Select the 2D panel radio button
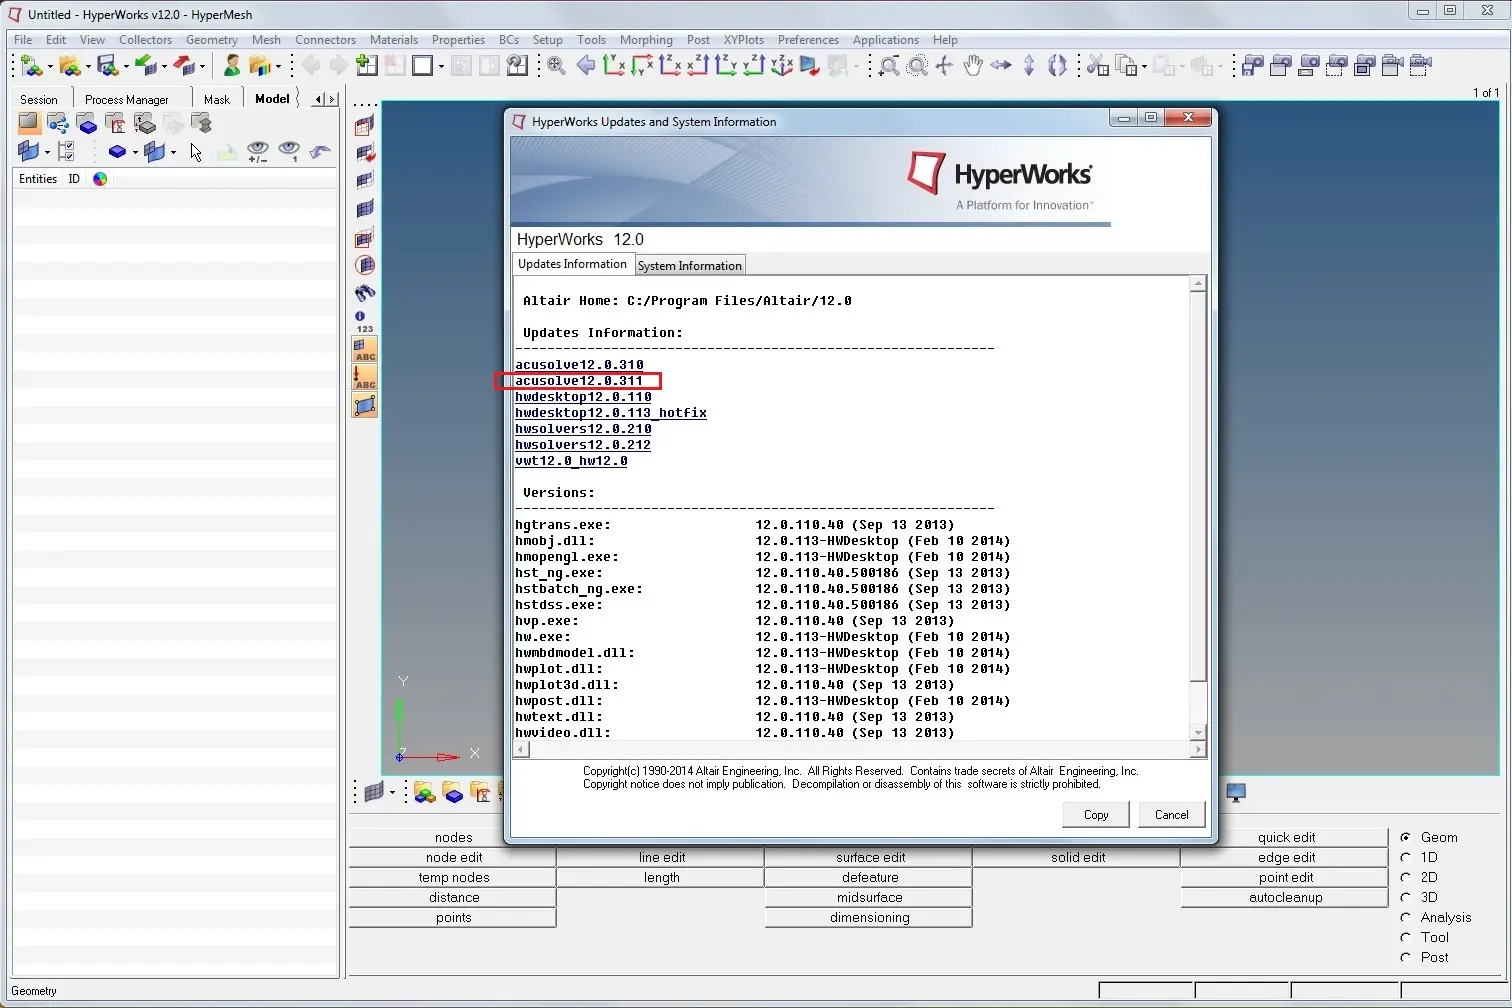The height and width of the screenshot is (1008, 1512). [1406, 877]
